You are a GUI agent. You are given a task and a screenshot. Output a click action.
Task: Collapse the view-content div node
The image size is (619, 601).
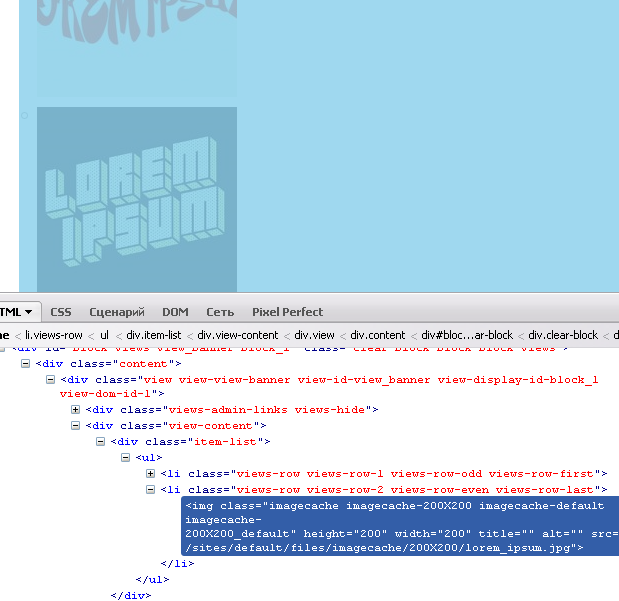75,426
